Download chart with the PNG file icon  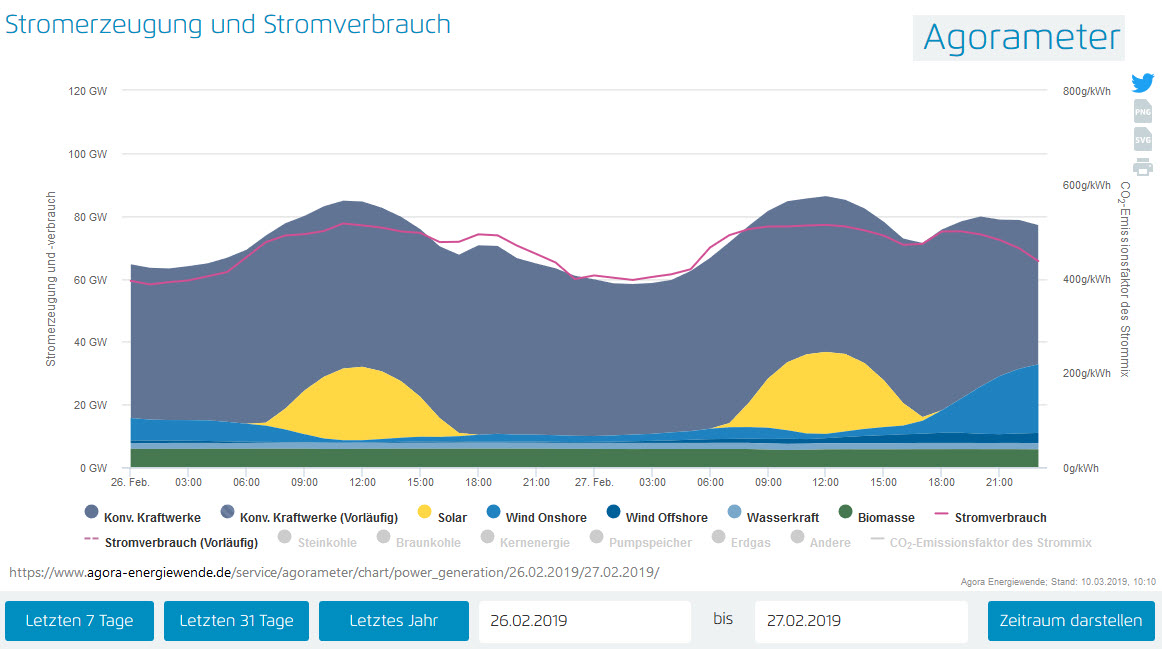coord(1142,112)
